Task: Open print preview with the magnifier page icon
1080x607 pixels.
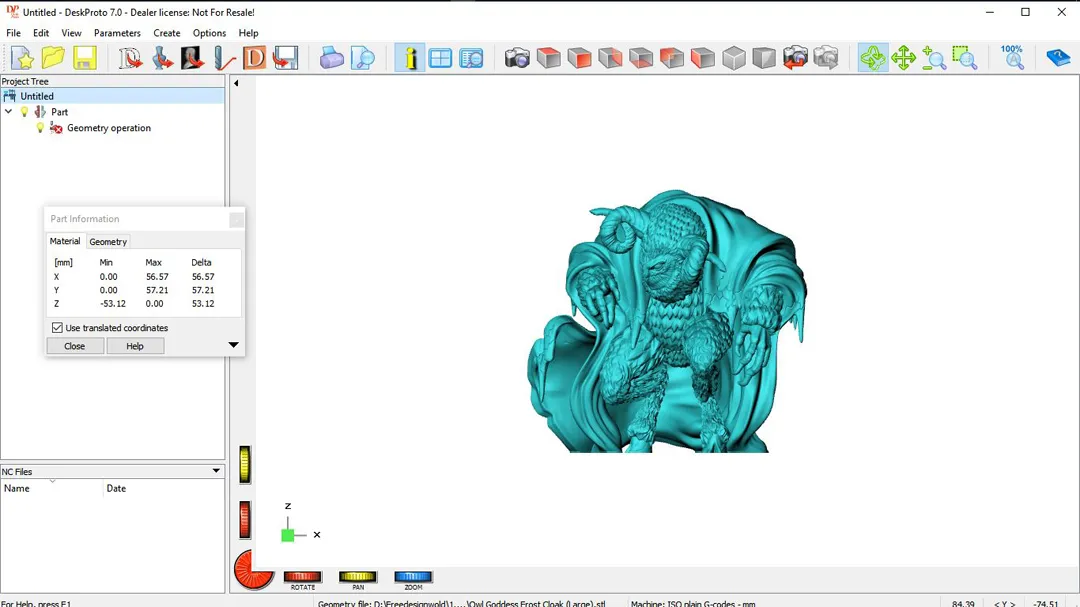Action: [x=362, y=58]
